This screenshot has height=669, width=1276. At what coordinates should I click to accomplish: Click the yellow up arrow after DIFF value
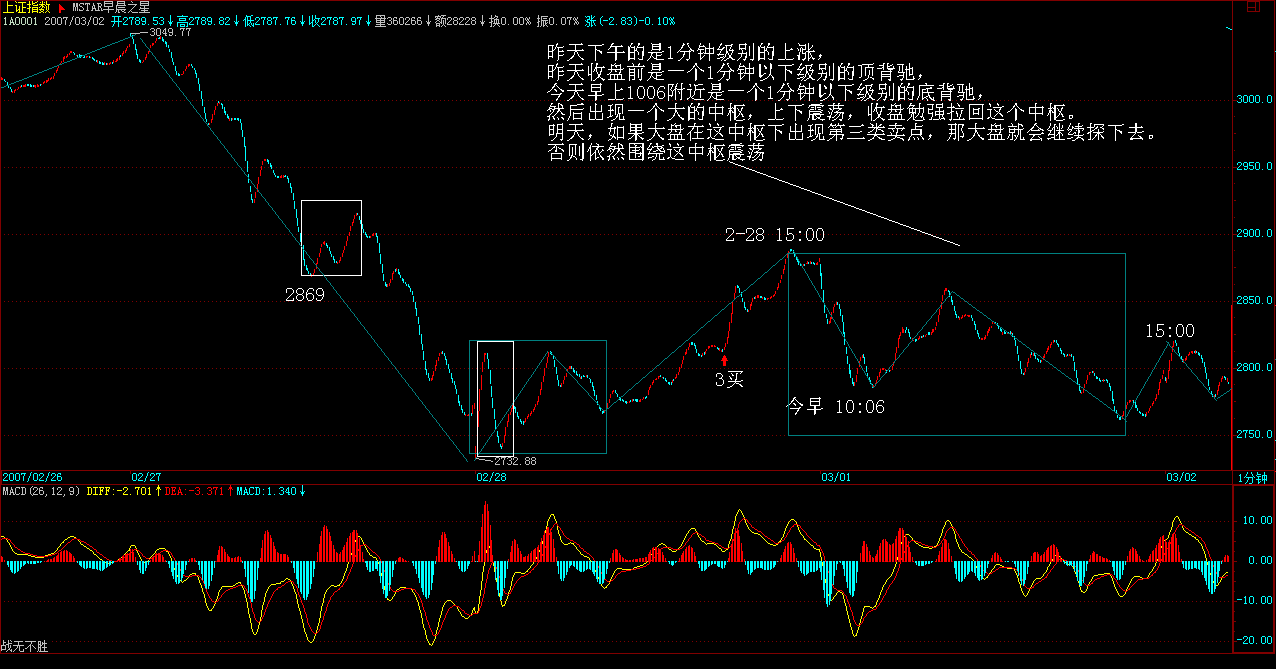(157, 491)
